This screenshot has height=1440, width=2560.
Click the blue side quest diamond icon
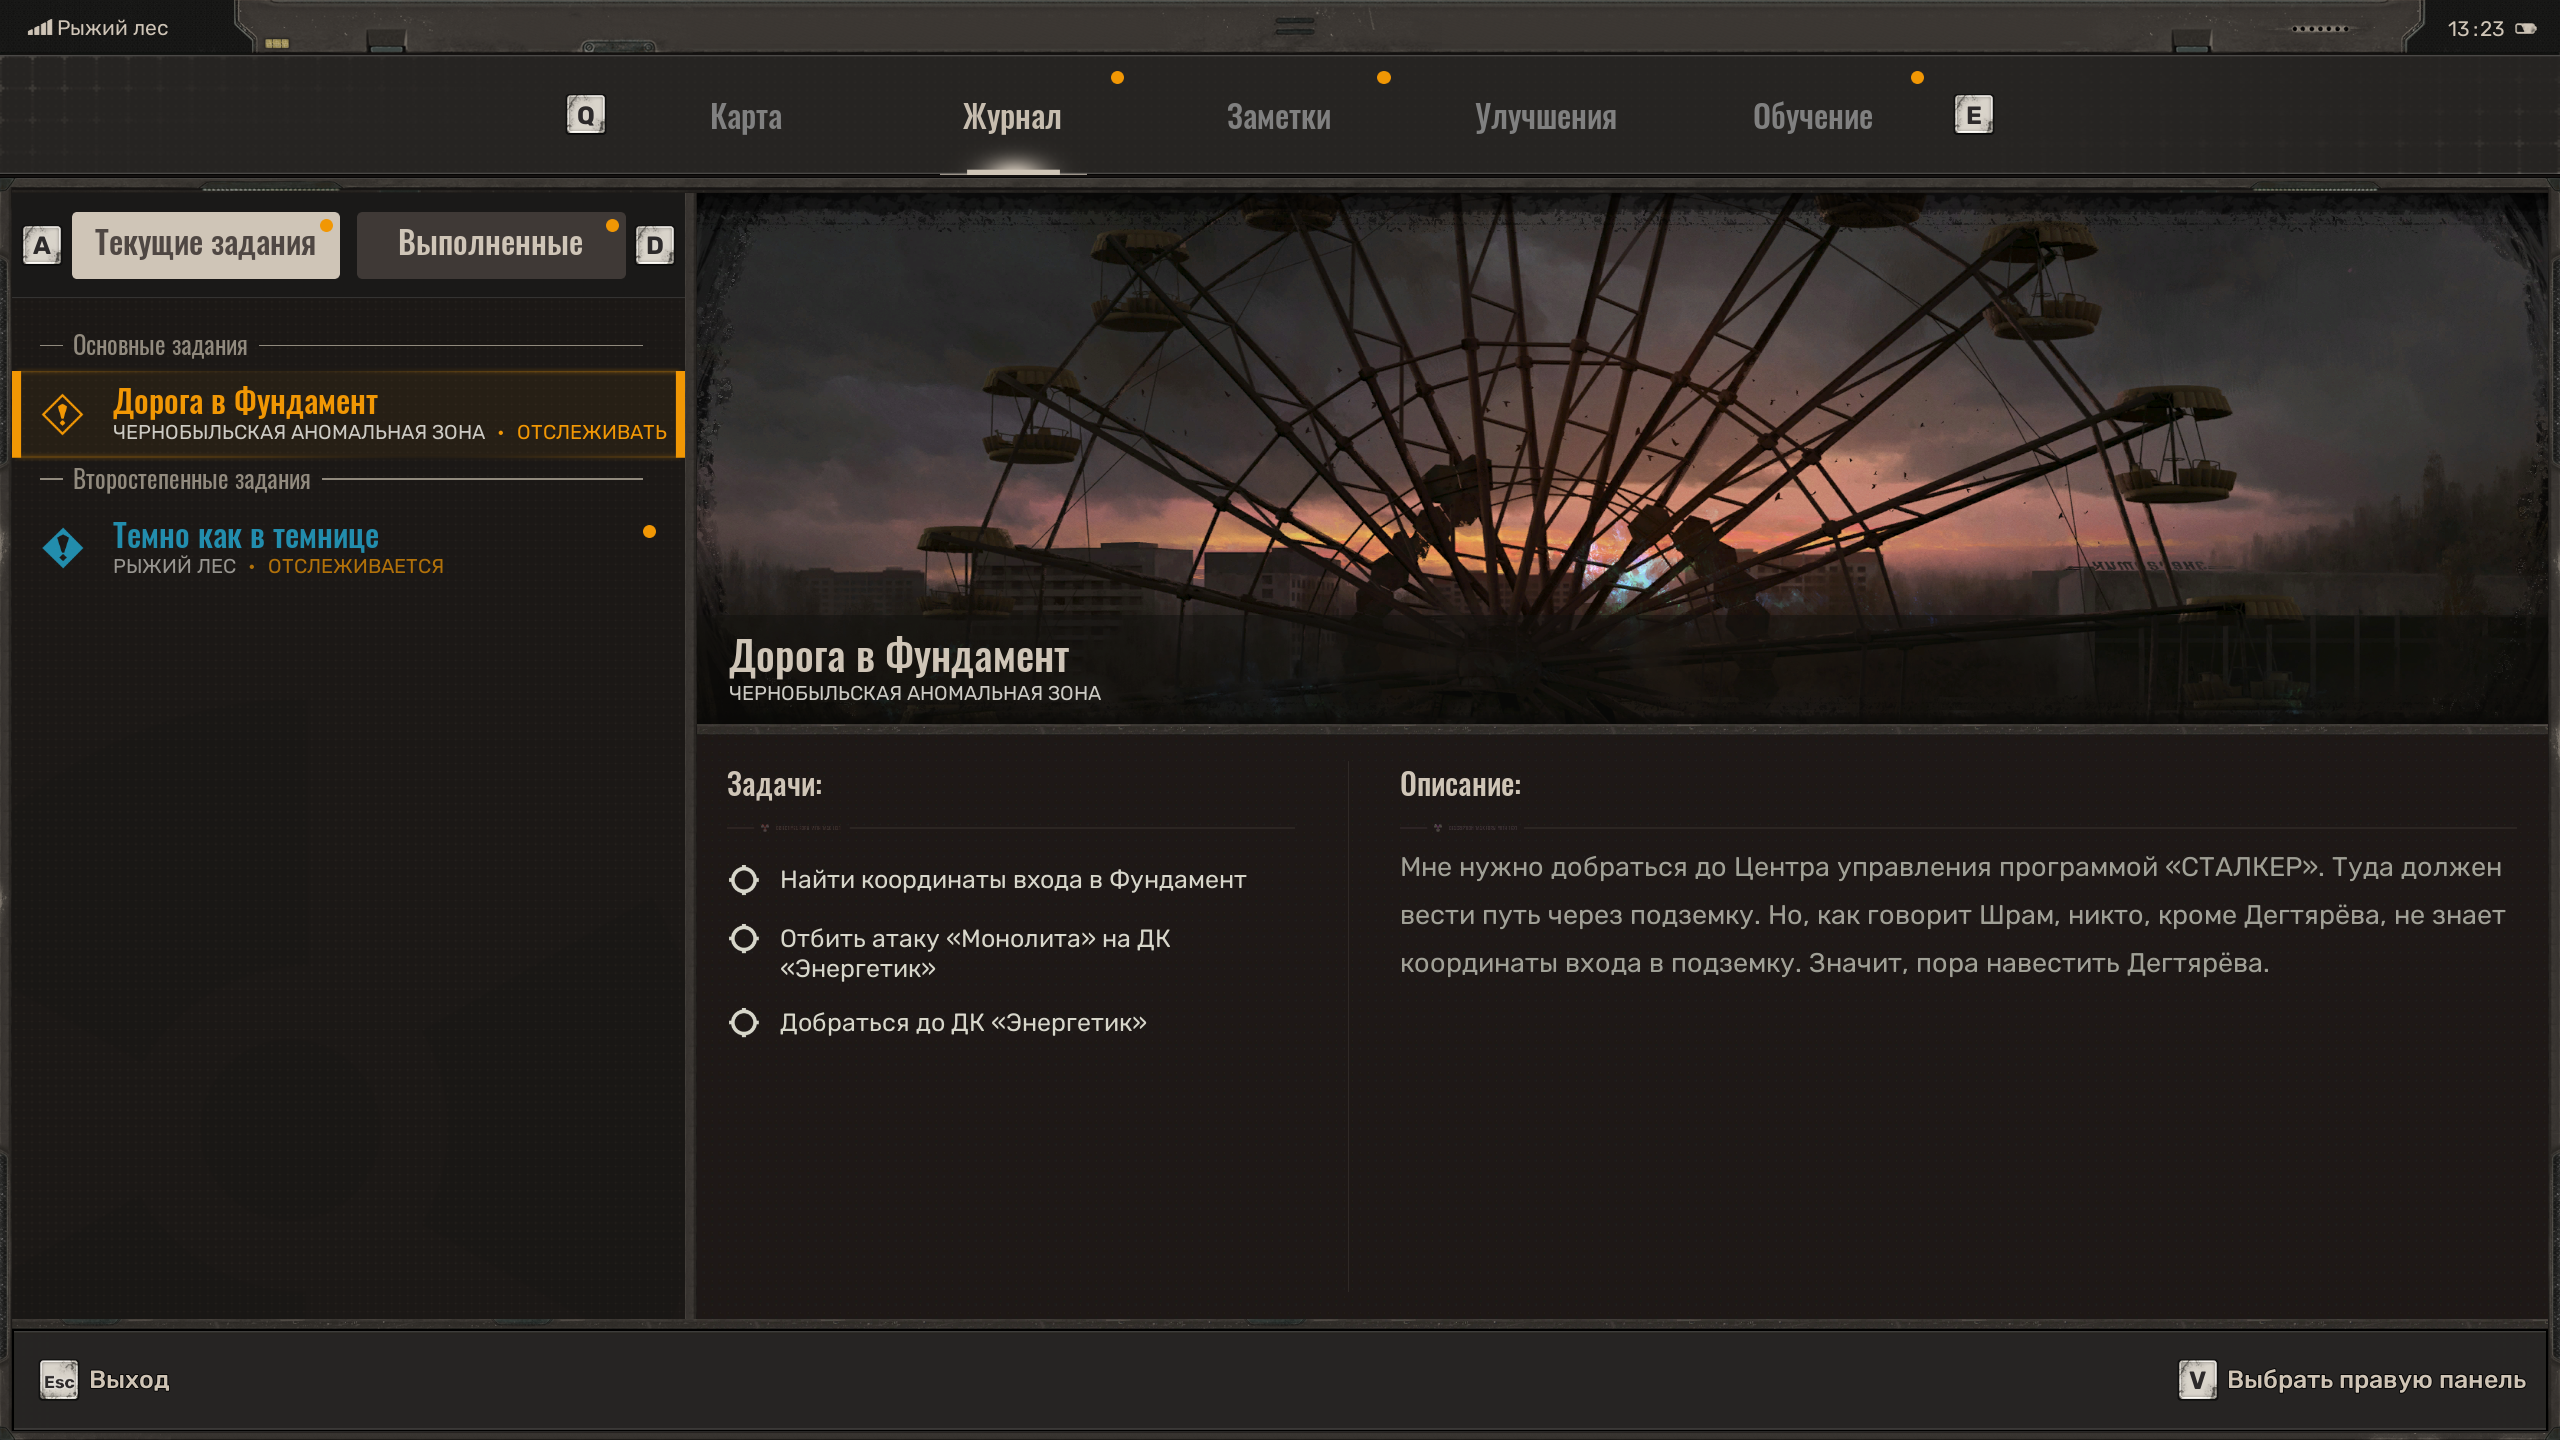coord(62,548)
